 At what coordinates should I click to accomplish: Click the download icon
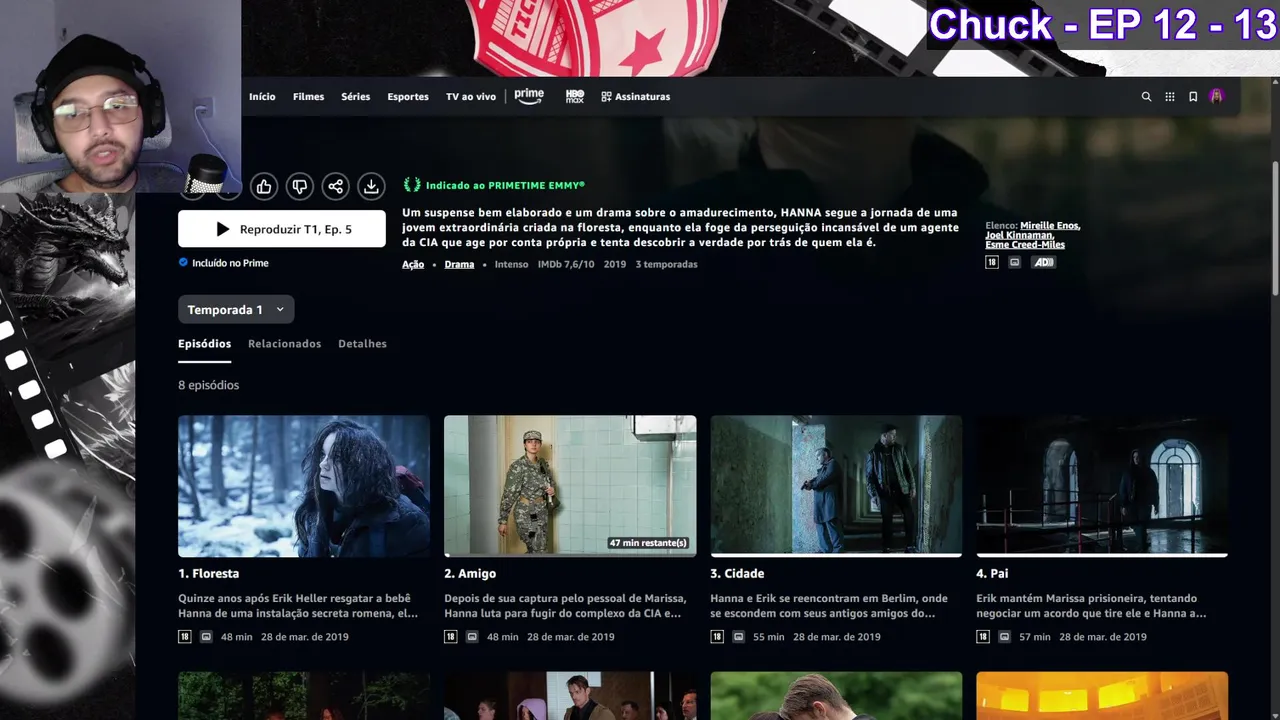click(x=371, y=186)
